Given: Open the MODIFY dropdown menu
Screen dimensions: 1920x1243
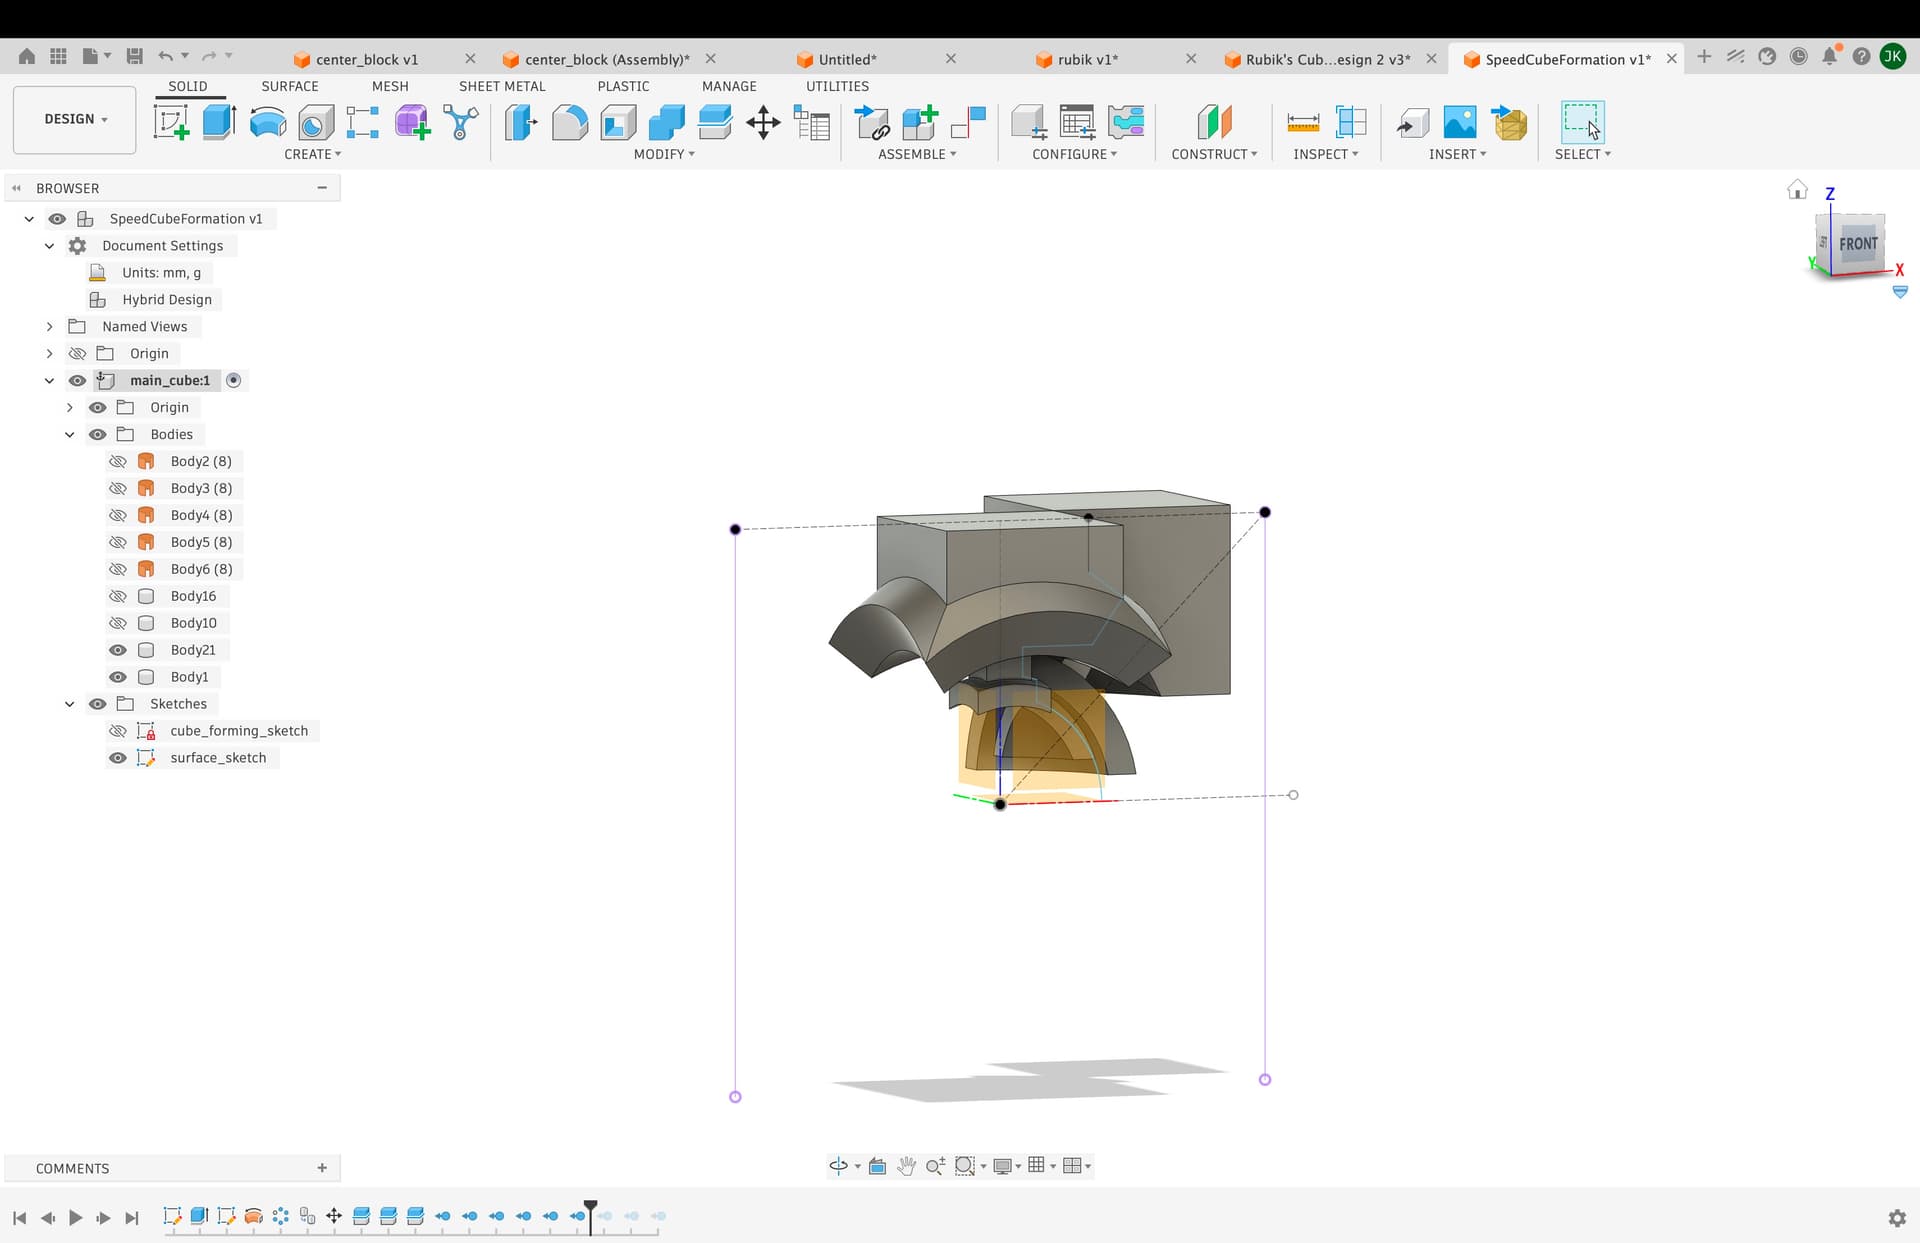Looking at the screenshot, I should 664,154.
